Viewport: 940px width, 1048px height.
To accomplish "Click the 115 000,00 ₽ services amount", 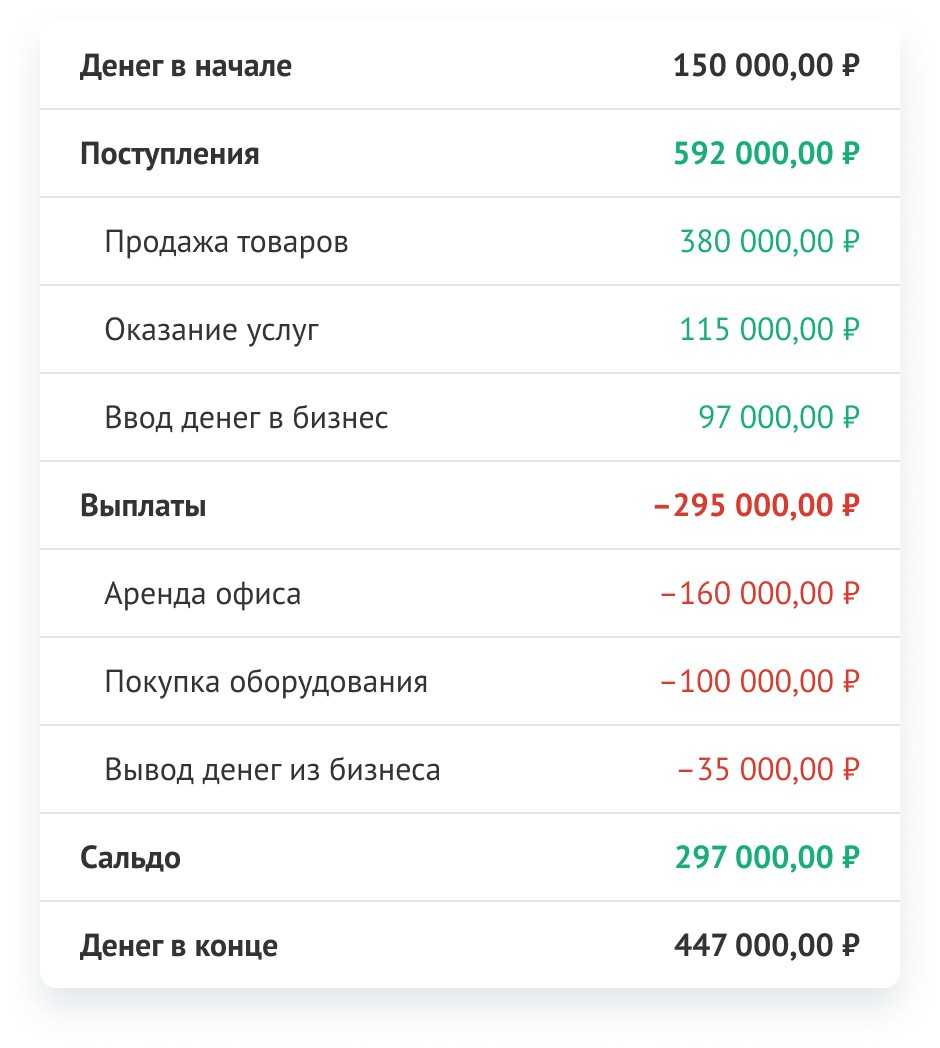I will click(x=769, y=331).
